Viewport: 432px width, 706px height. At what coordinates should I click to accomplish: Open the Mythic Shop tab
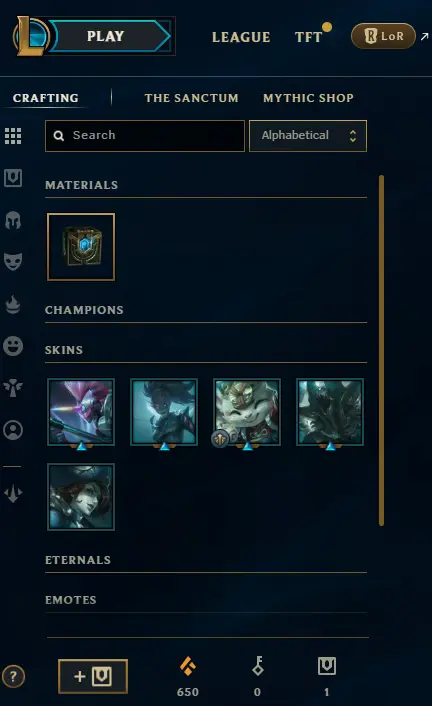click(309, 98)
